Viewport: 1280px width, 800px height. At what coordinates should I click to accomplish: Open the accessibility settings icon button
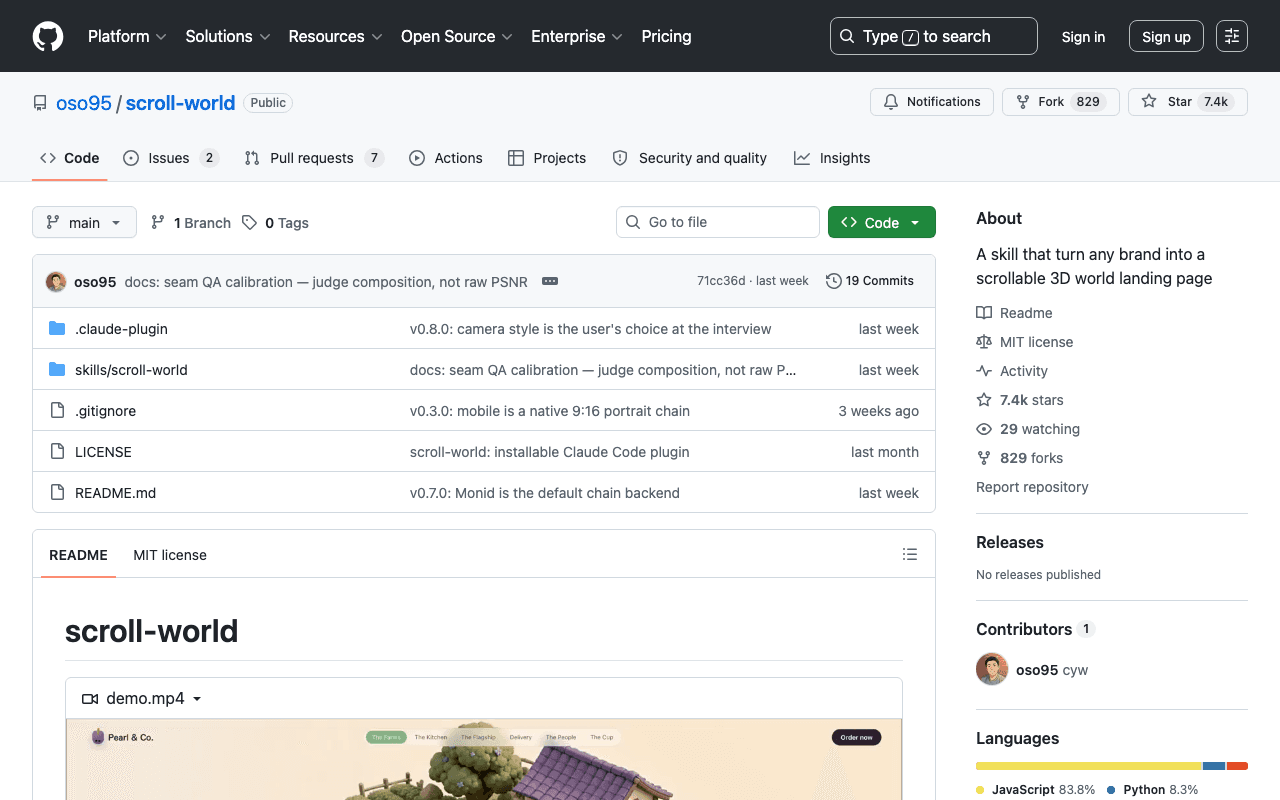(1232, 36)
